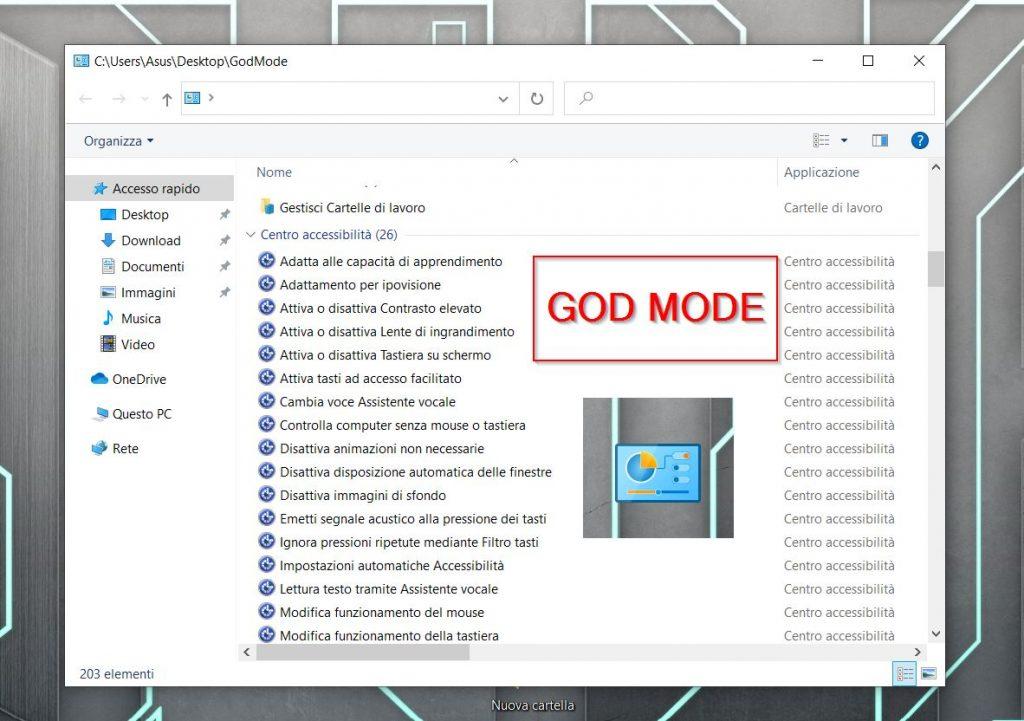Sort items by the Nome column header
This screenshot has width=1024, height=721.
(x=273, y=171)
